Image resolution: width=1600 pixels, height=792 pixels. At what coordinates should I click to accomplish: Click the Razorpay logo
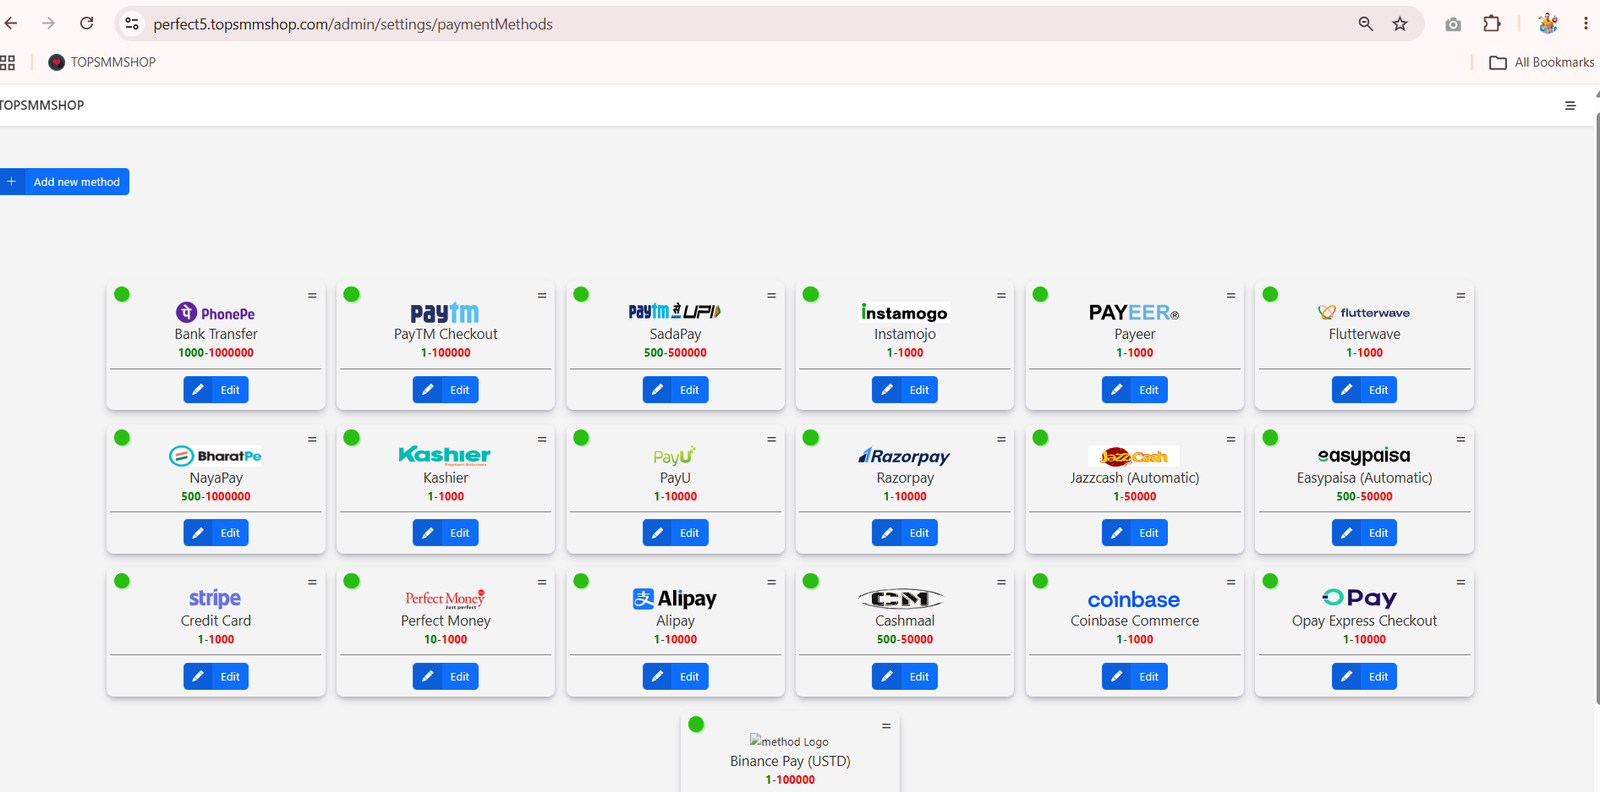pyautogui.click(x=904, y=456)
